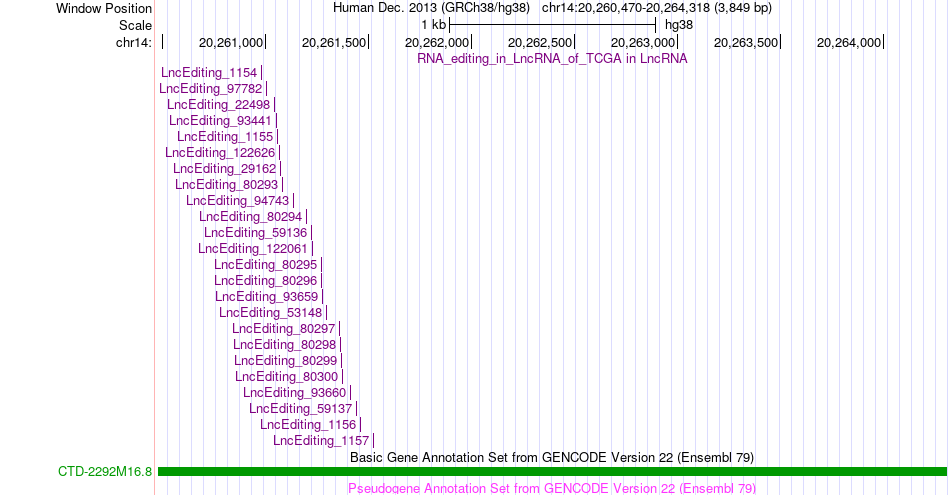
Task: Click the LncEditing_122061 feature
Action: pos(253,248)
